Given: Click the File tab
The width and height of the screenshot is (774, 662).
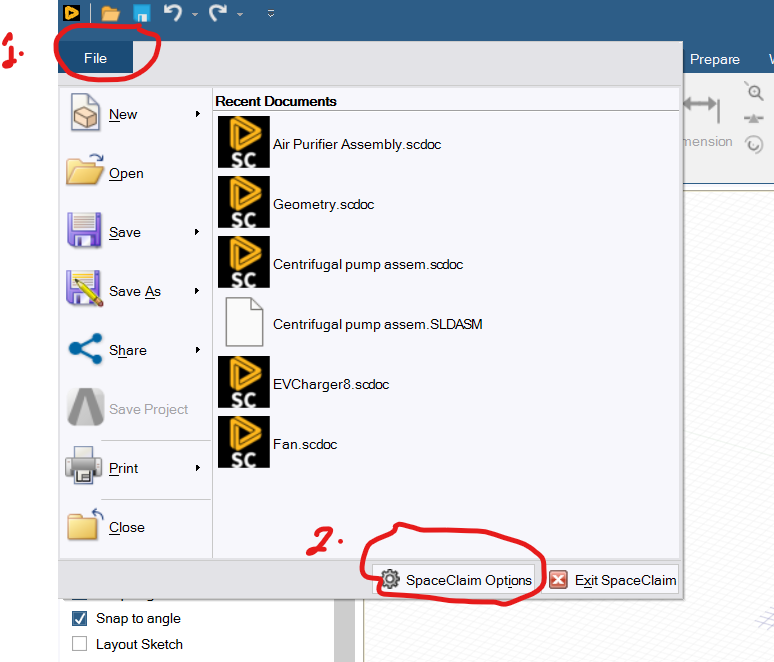Looking at the screenshot, I should coord(95,58).
